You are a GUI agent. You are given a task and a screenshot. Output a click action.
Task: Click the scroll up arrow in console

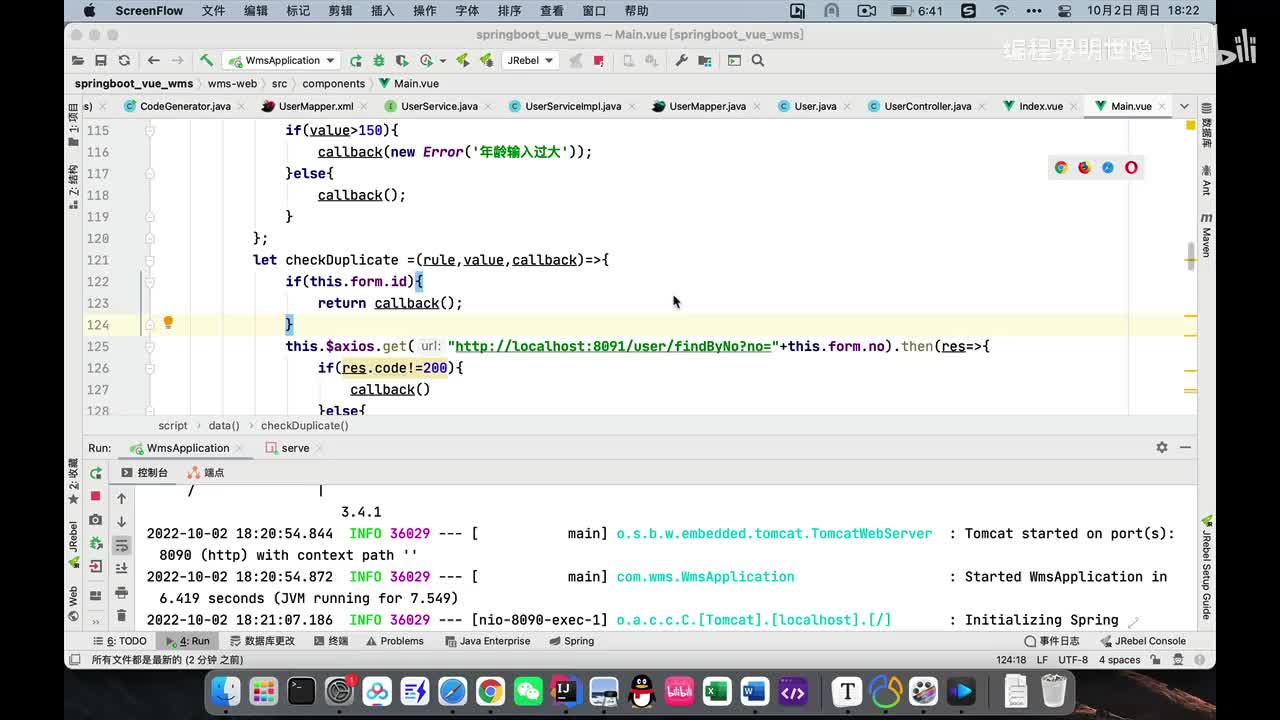click(x=122, y=498)
